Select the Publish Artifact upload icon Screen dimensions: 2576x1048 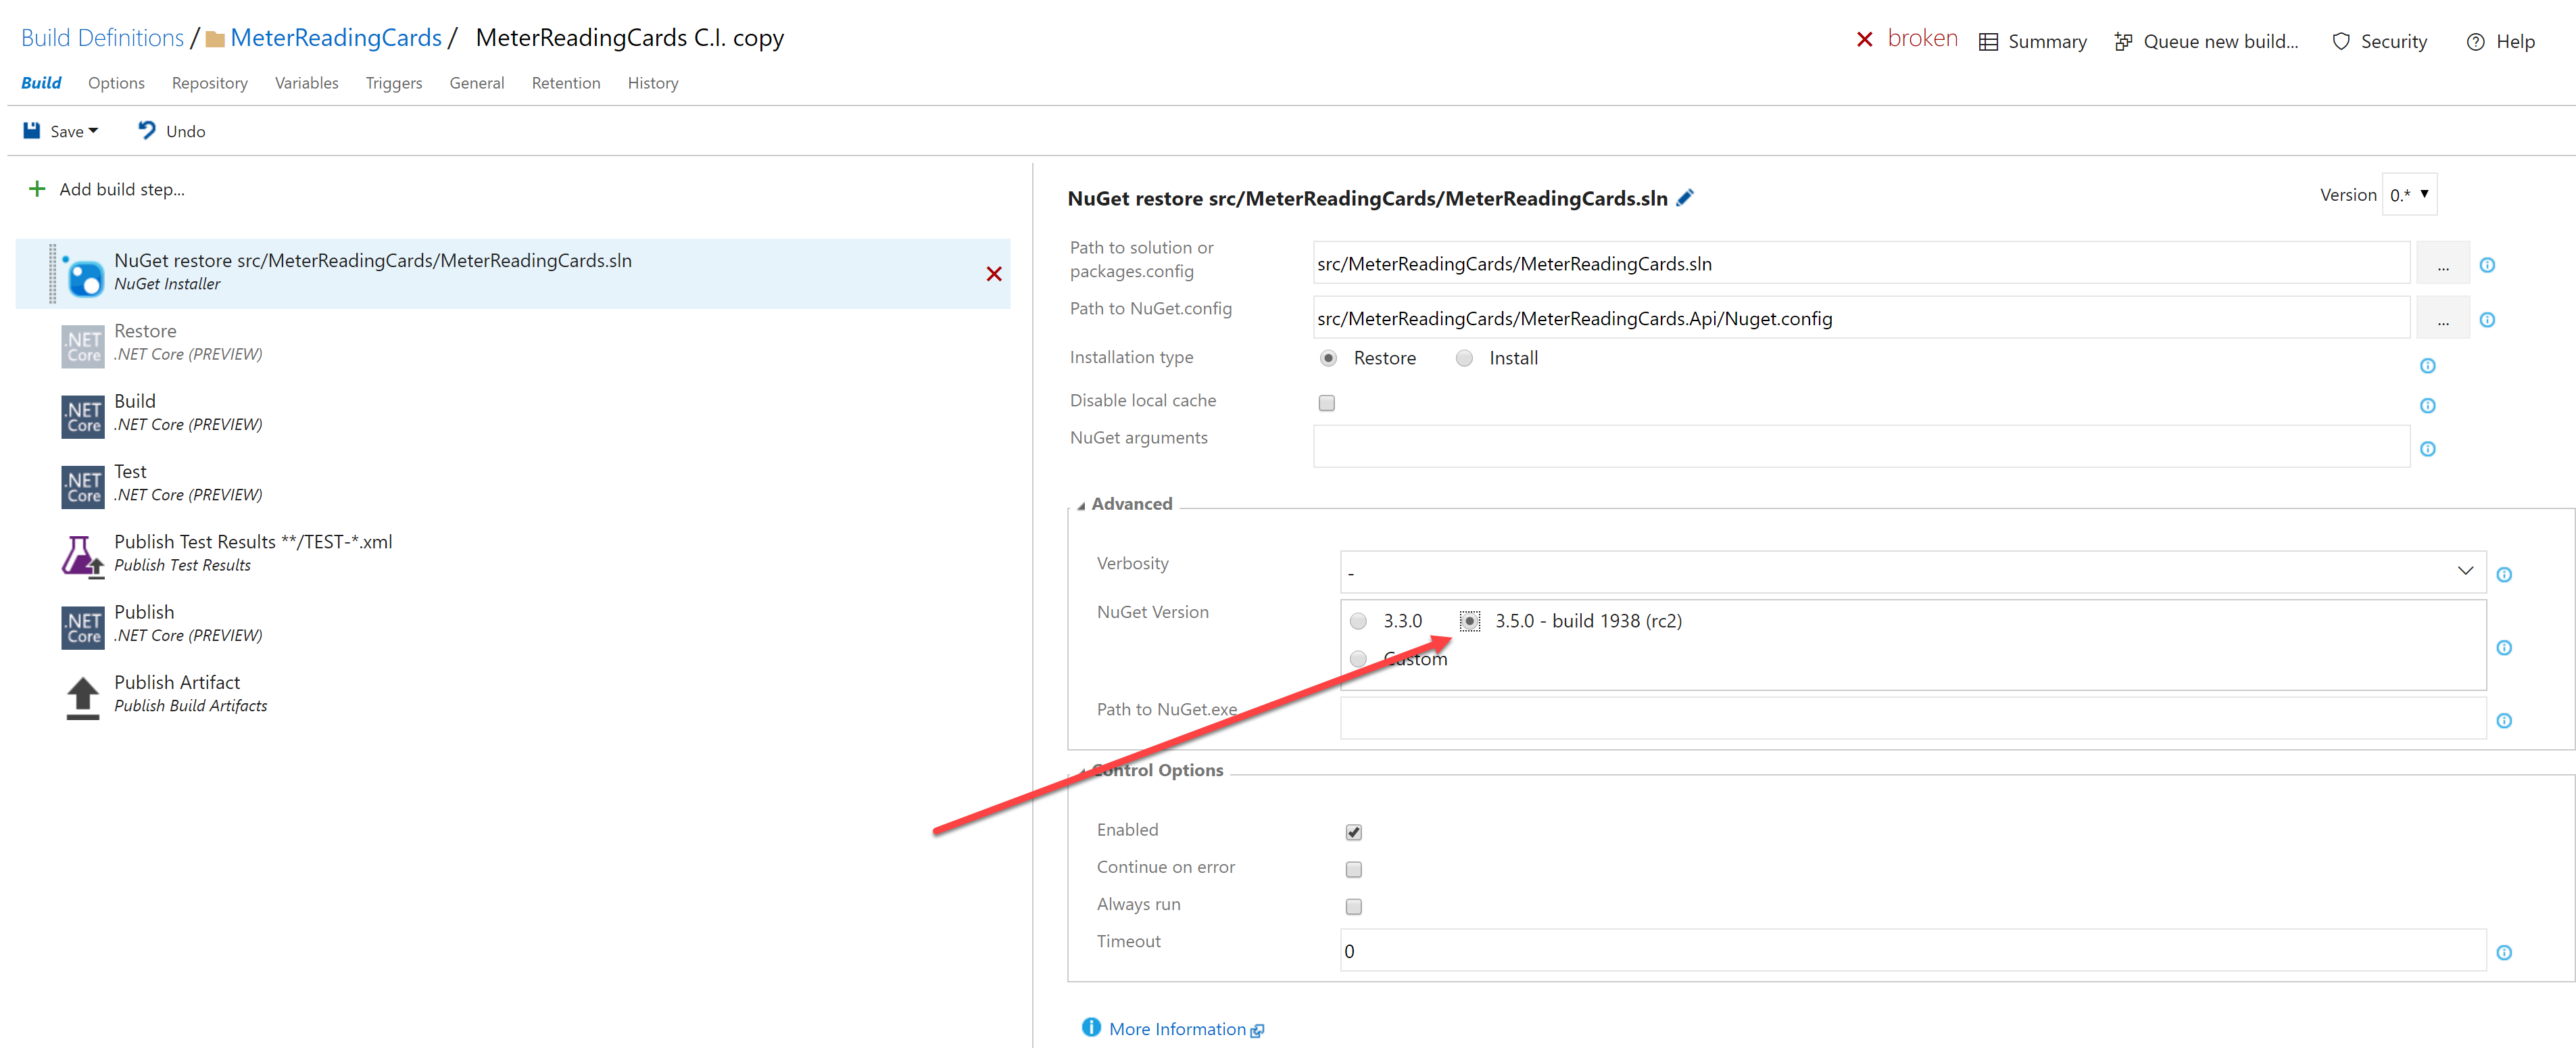82,696
